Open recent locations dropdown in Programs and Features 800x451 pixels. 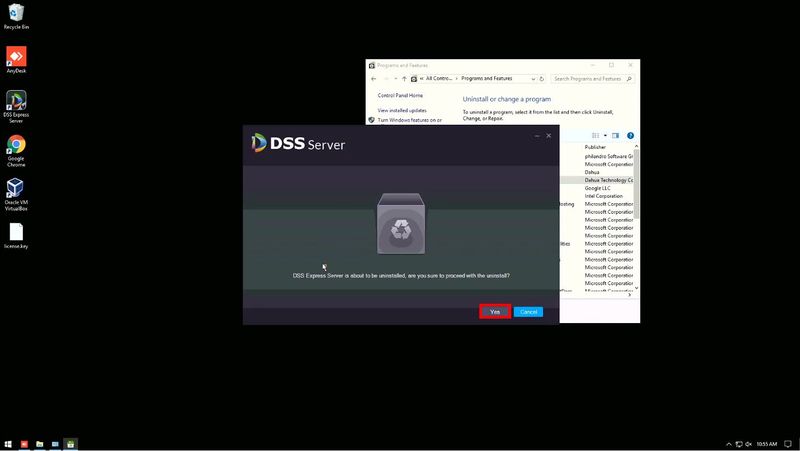[x=395, y=79]
